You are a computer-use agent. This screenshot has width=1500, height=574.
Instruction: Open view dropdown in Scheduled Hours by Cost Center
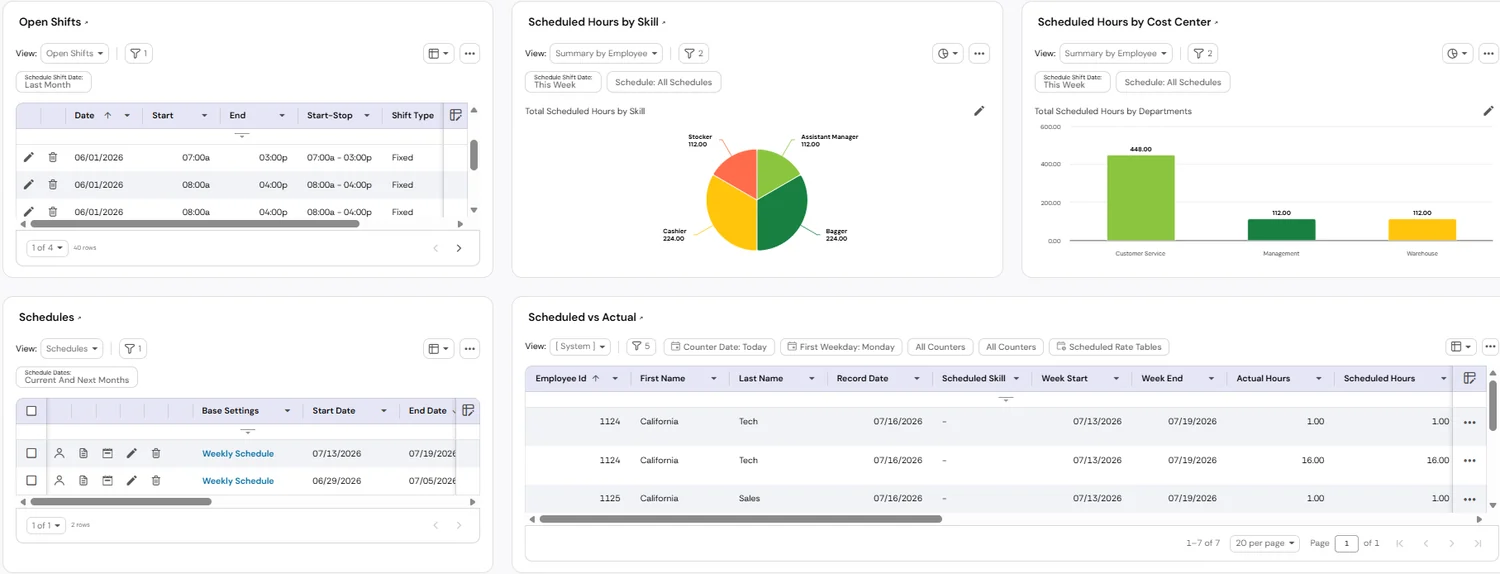tap(1115, 54)
